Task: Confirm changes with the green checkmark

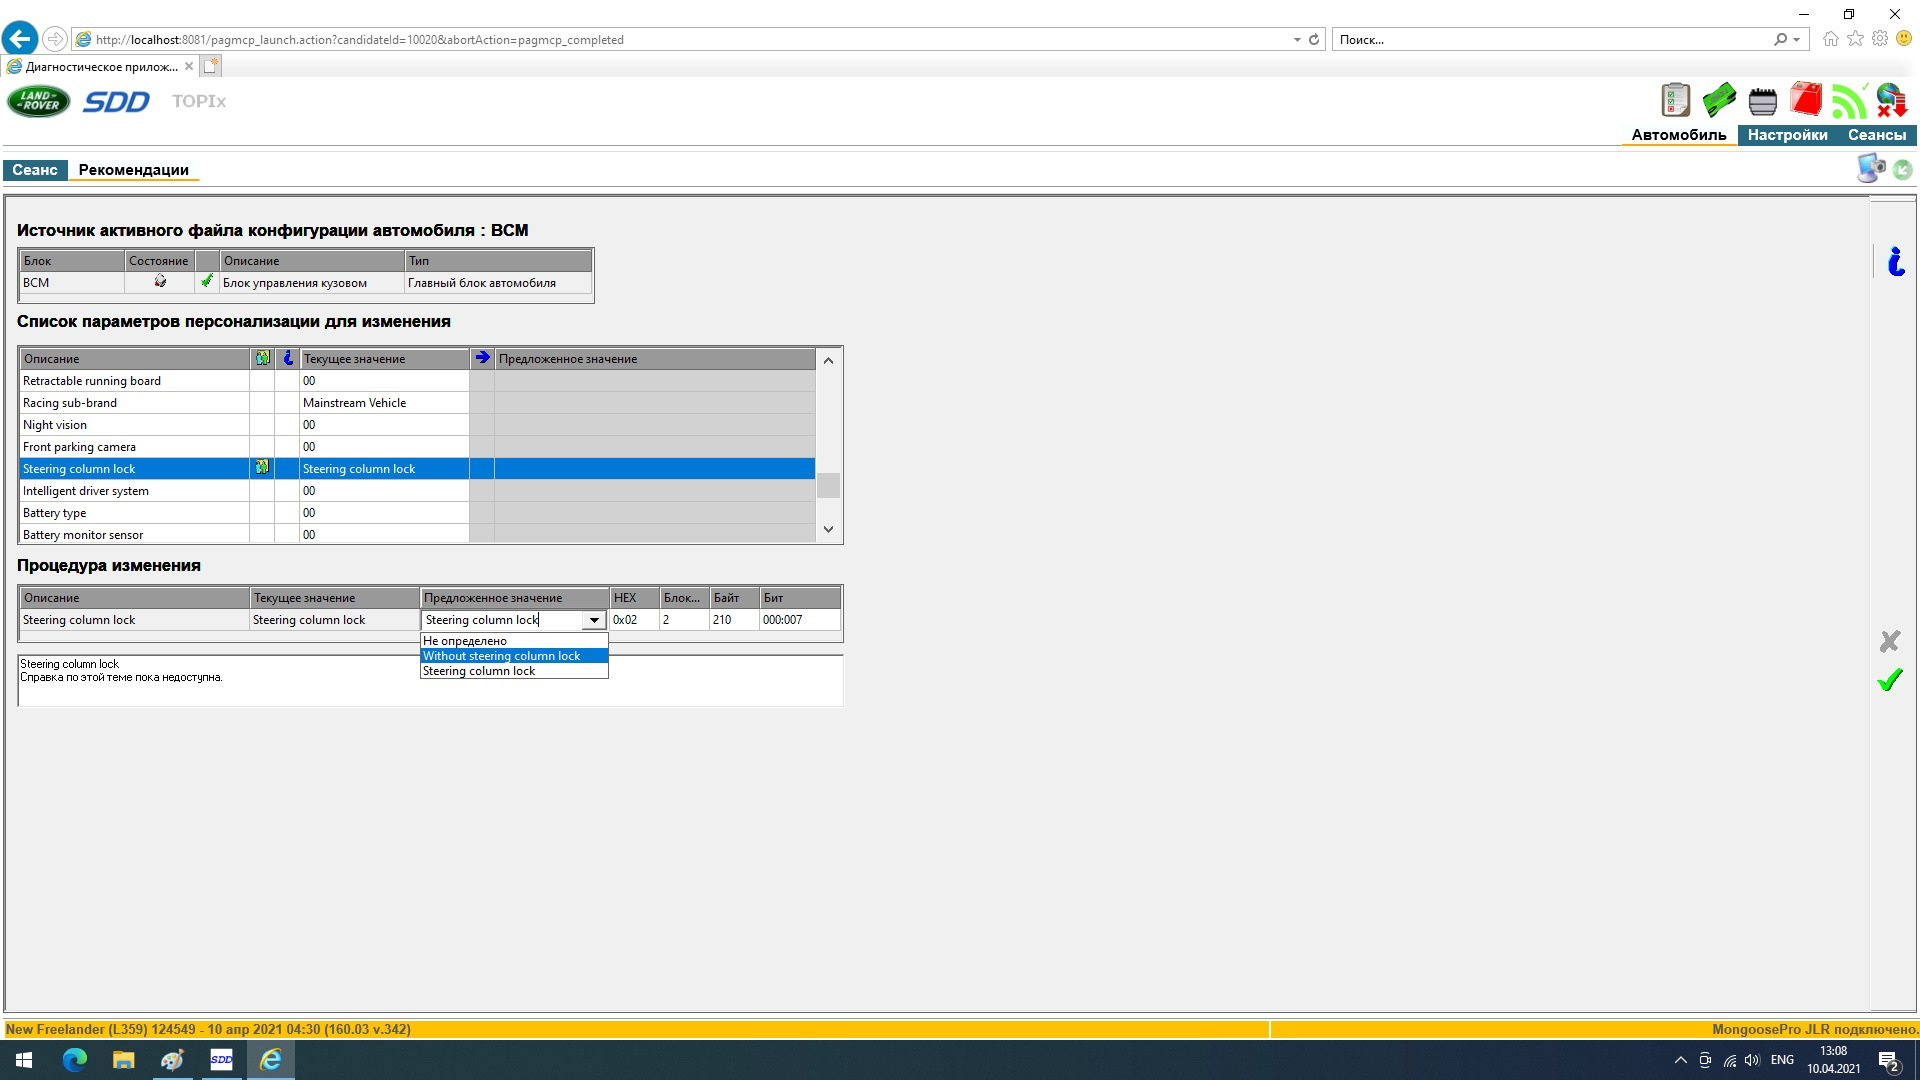Action: [x=1889, y=681]
